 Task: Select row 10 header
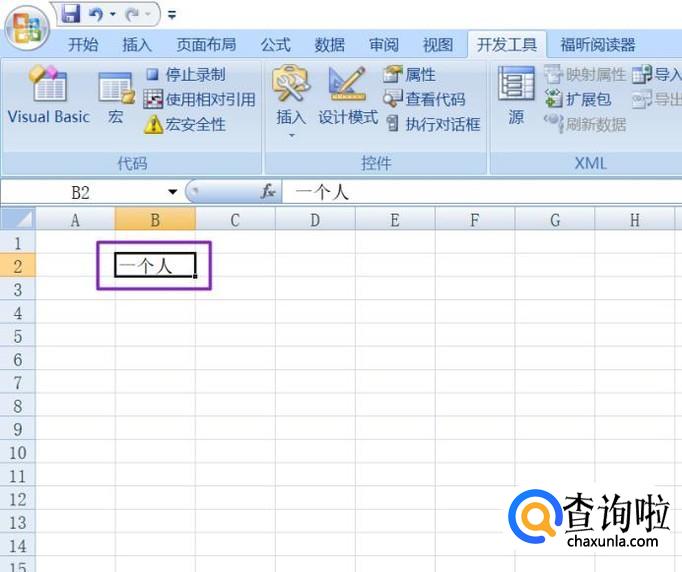pyautogui.click(x=18, y=452)
